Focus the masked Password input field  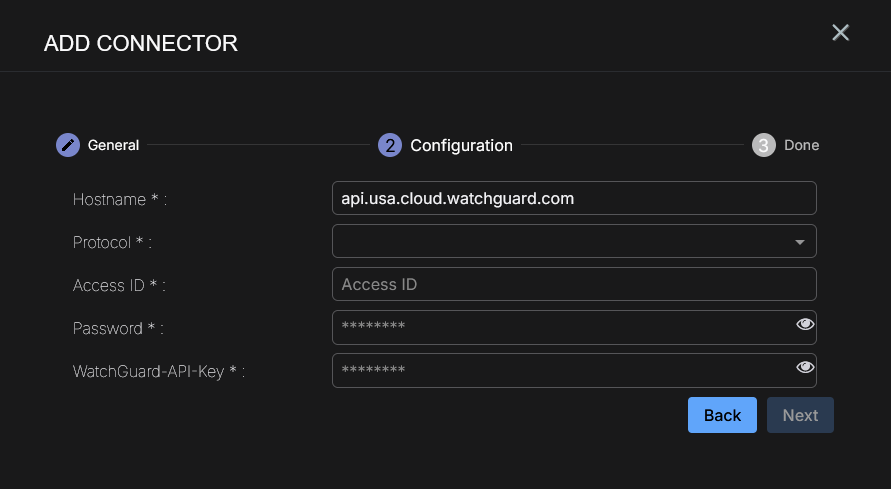(x=560, y=327)
